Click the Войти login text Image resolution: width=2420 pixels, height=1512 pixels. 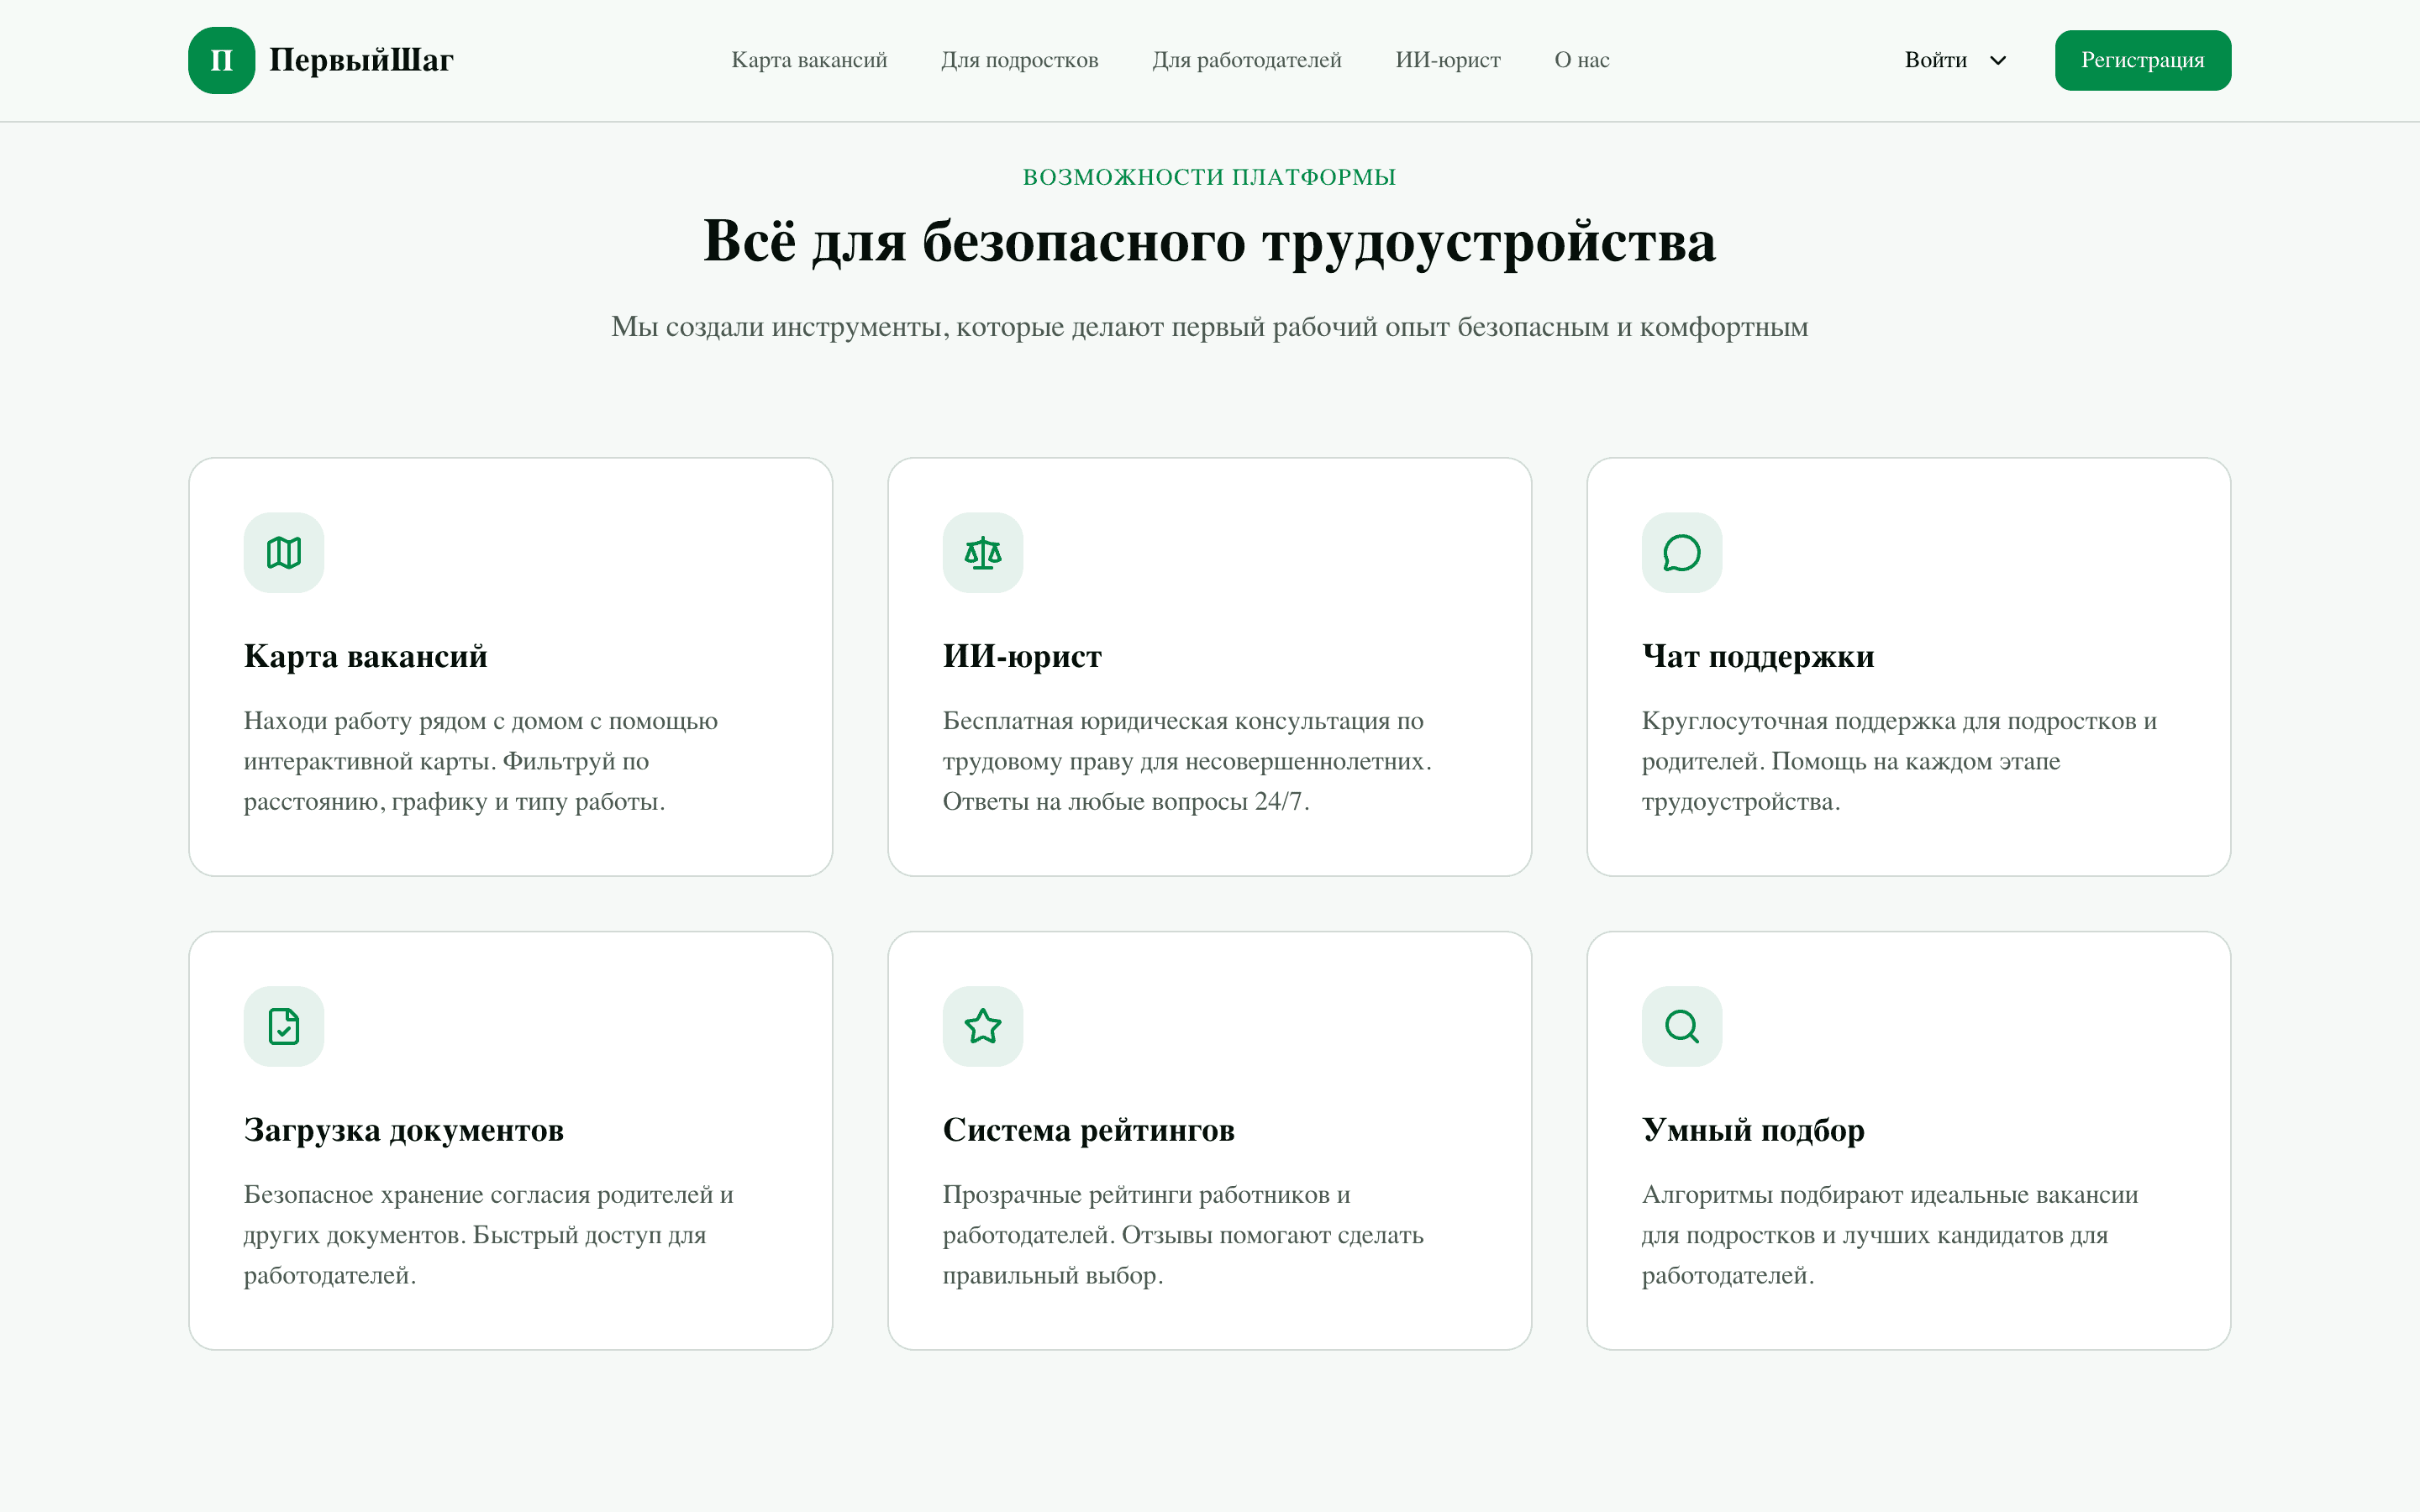click(1935, 60)
